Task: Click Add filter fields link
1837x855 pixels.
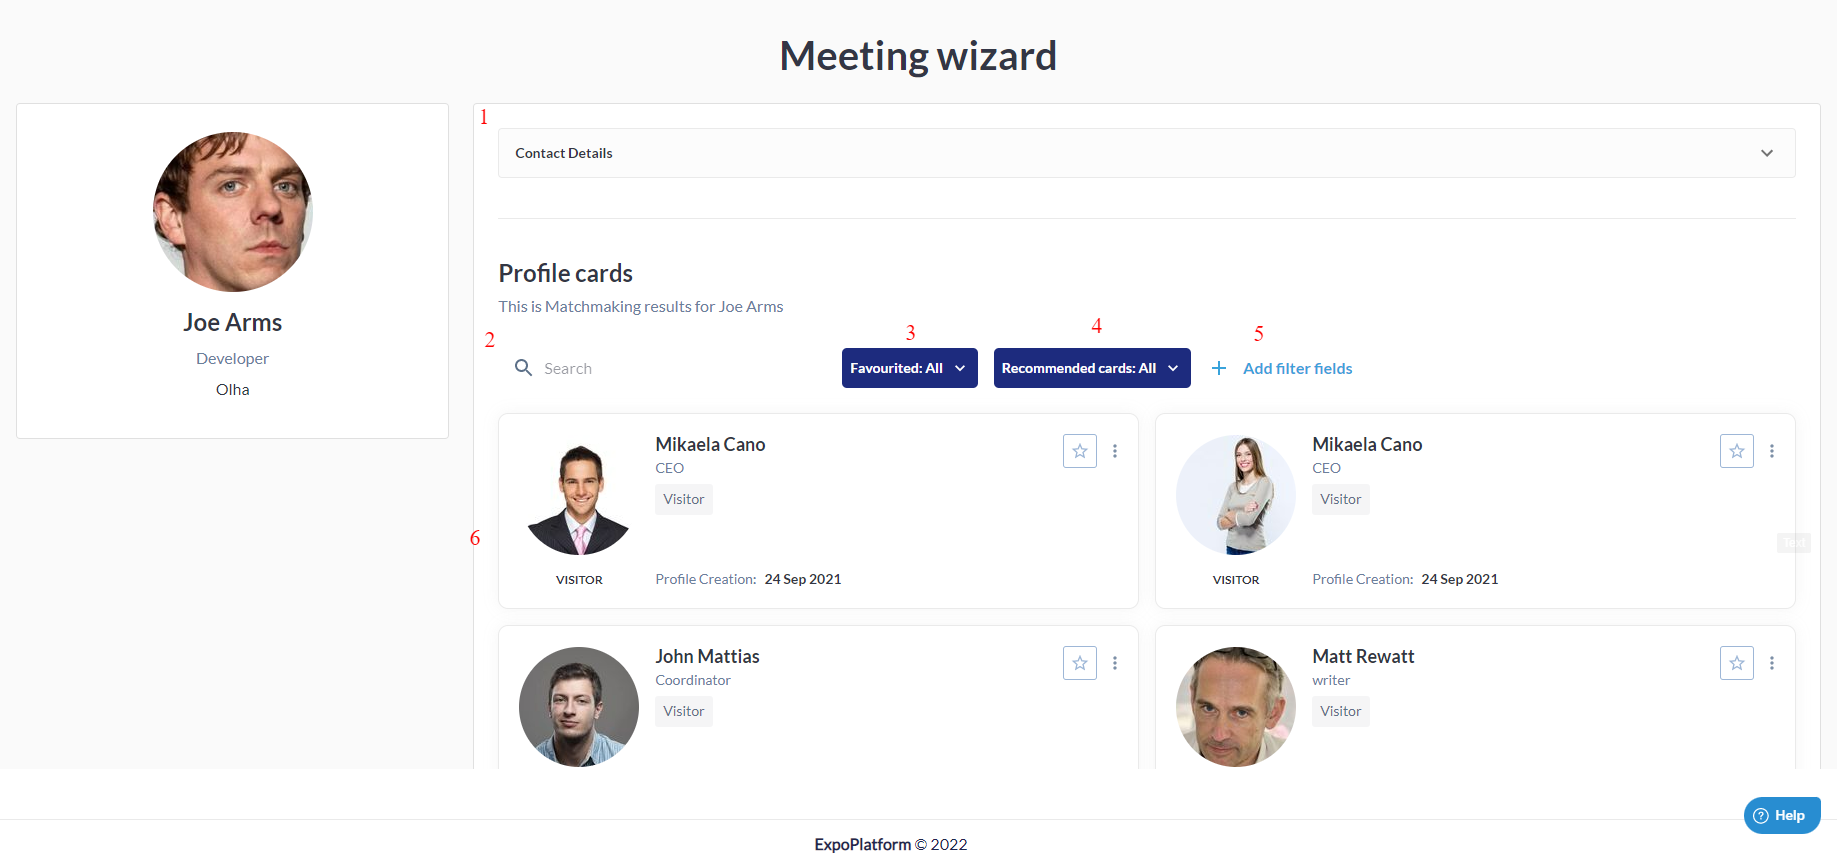Action: pos(1297,368)
